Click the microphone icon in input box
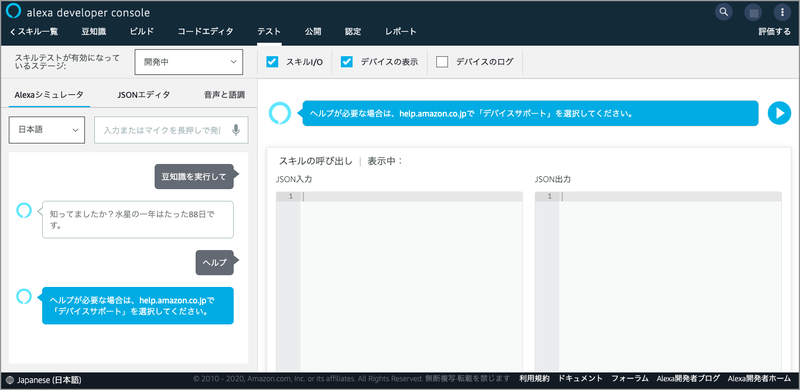This screenshot has height=390, width=800. pyautogui.click(x=236, y=130)
